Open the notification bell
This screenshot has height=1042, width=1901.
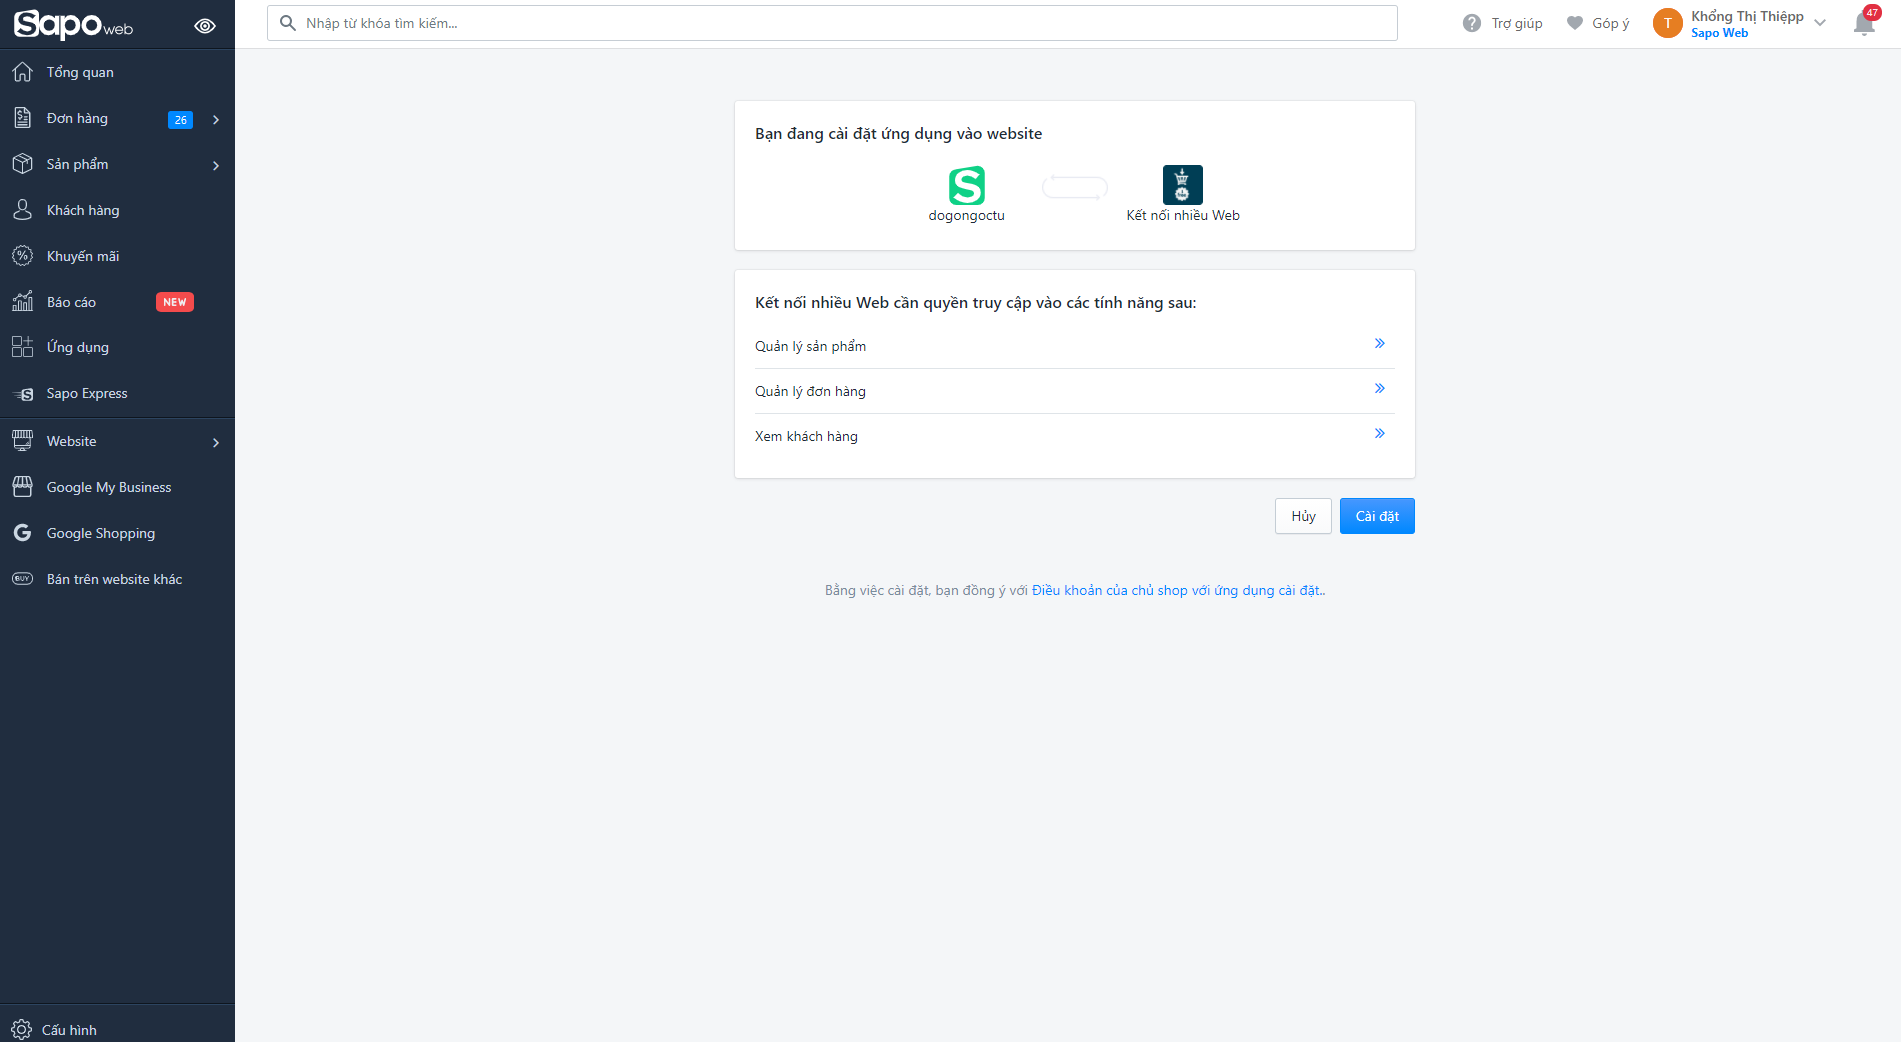pos(1864,25)
